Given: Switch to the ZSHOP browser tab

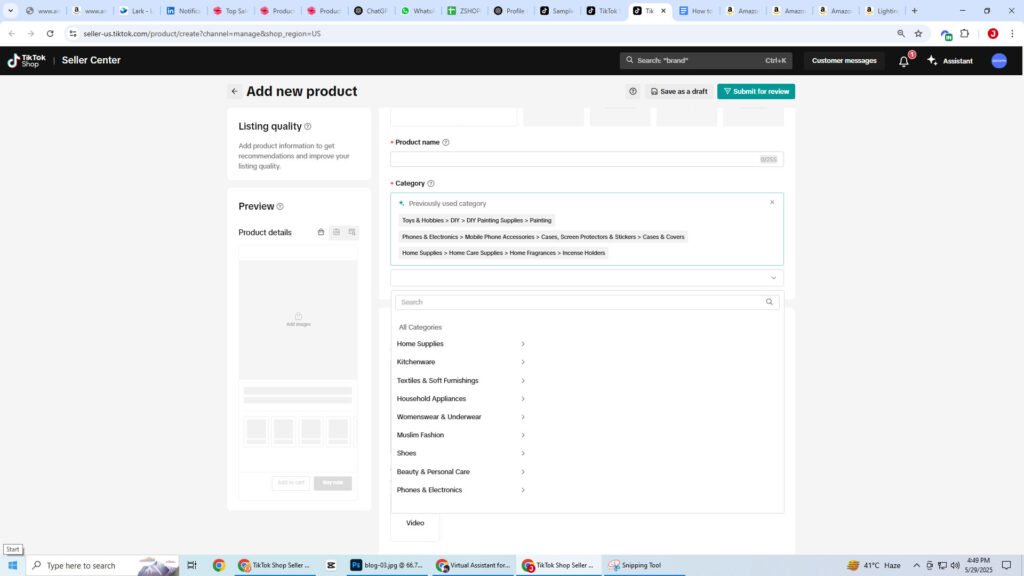Looking at the screenshot, I should [x=464, y=10].
